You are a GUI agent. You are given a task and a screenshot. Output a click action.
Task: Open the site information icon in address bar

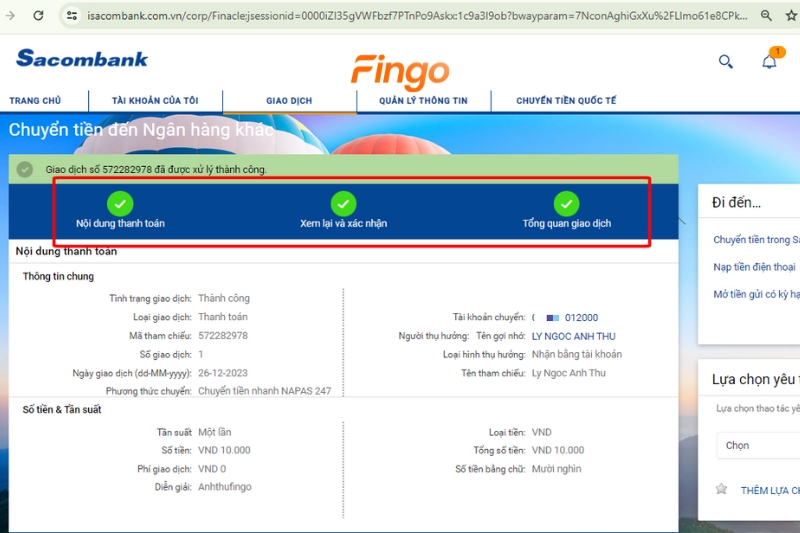point(72,16)
